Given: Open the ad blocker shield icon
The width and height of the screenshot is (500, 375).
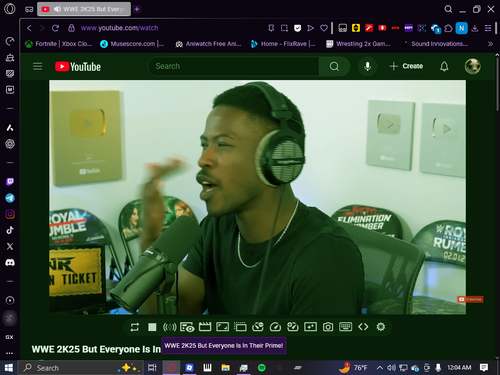Looking at the screenshot, I should 297,28.
